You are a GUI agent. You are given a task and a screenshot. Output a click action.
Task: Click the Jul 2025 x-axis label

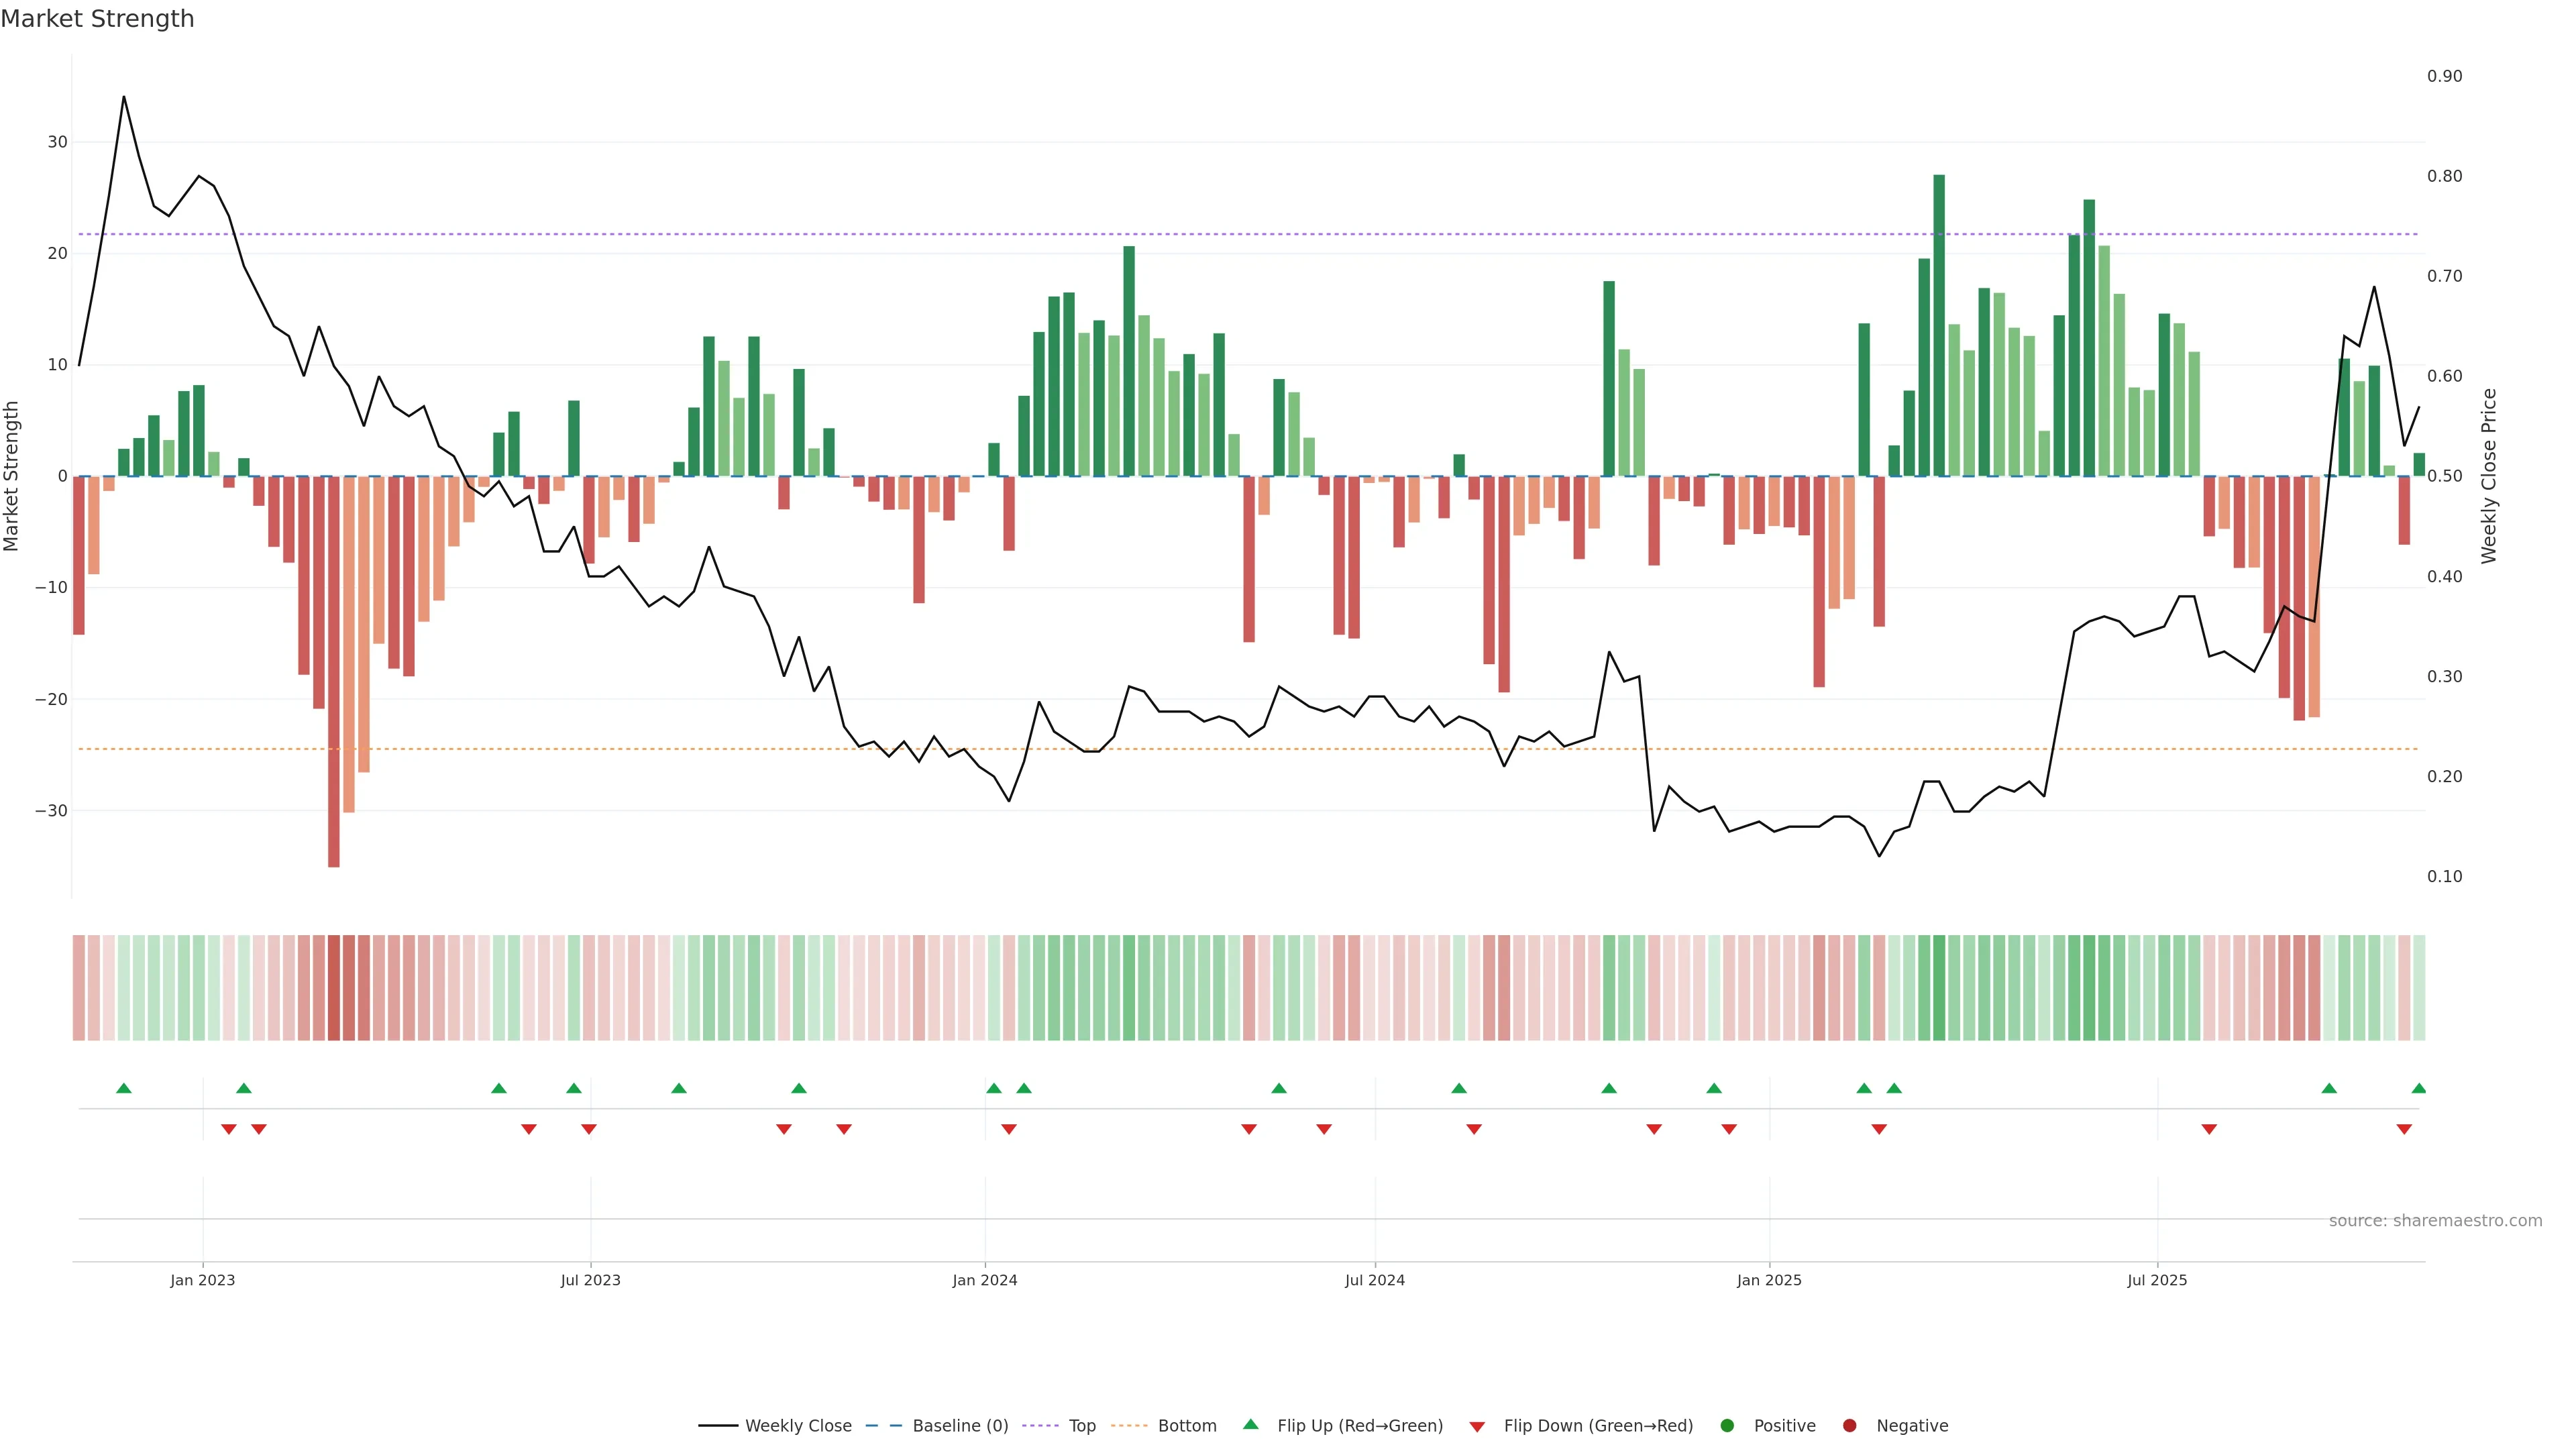(2157, 1280)
